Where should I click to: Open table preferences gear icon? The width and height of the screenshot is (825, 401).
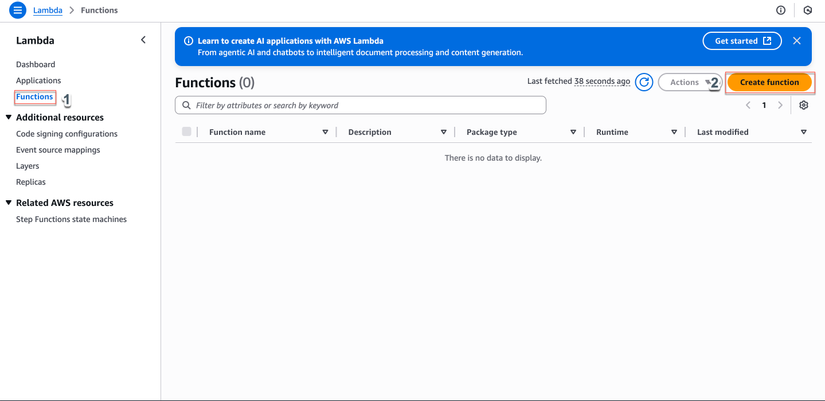tap(803, 105)
